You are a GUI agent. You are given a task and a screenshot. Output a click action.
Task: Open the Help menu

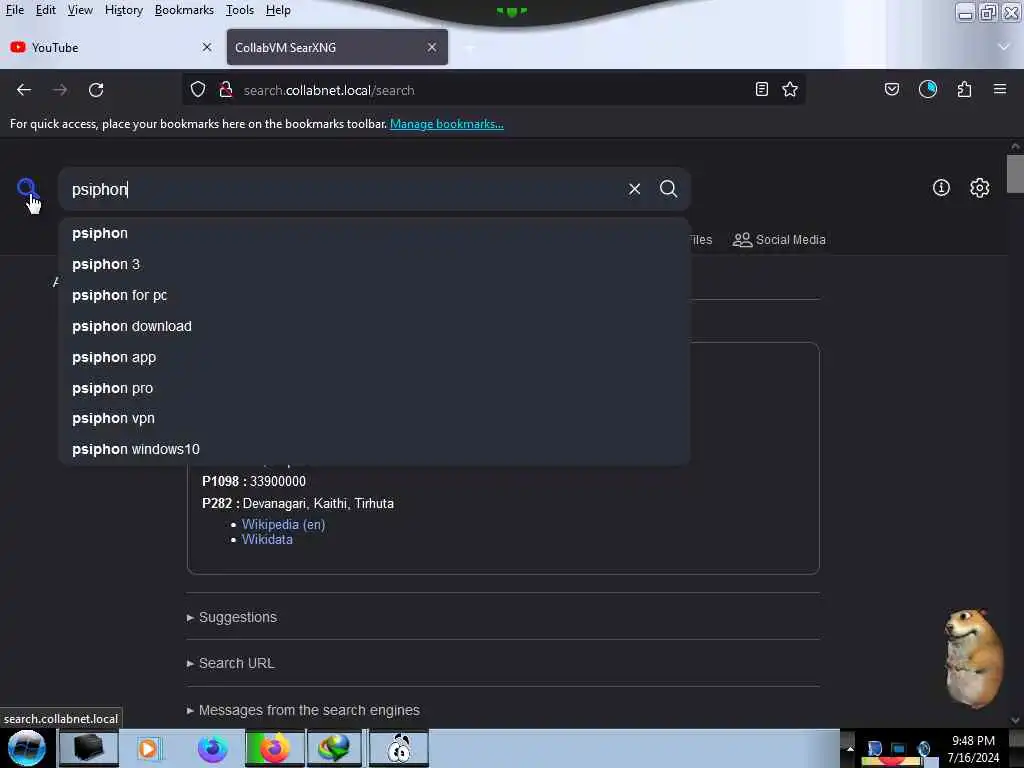[278, 10]
